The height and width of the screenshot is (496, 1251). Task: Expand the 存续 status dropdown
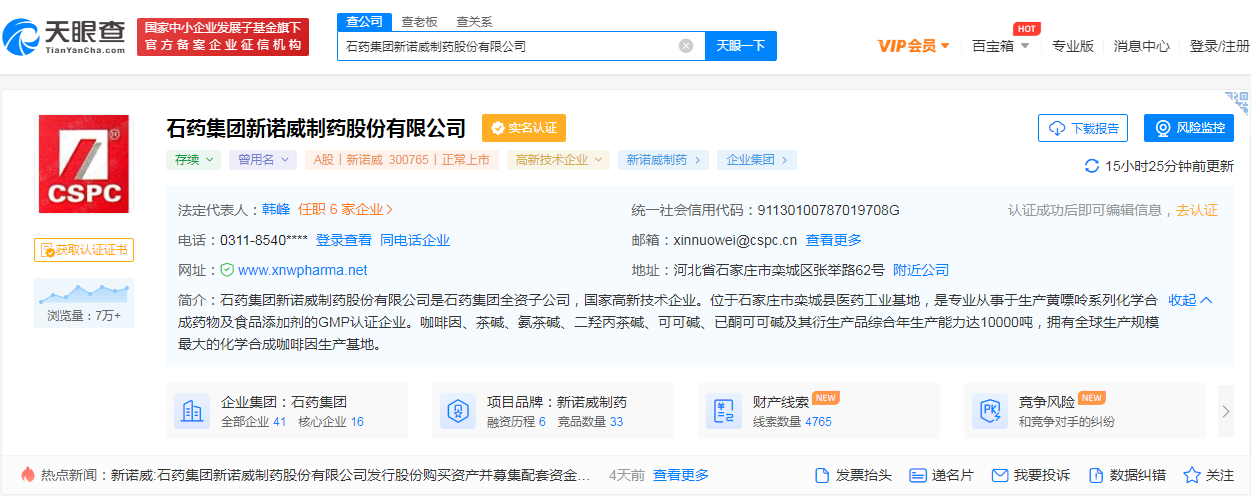[193, 160]
